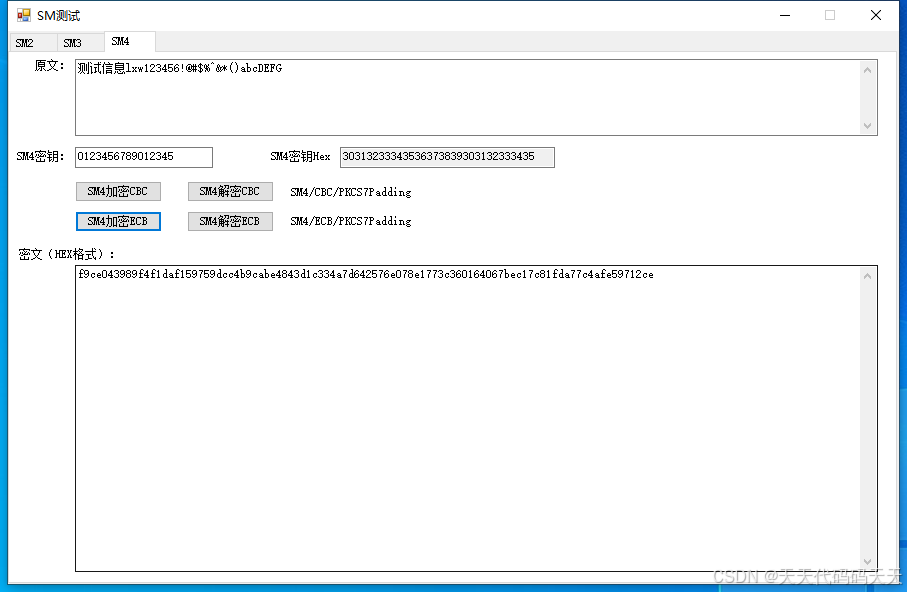Click the SM4密钥Hex label text
This screenshot has height=592, width=907.
[300, 157]
